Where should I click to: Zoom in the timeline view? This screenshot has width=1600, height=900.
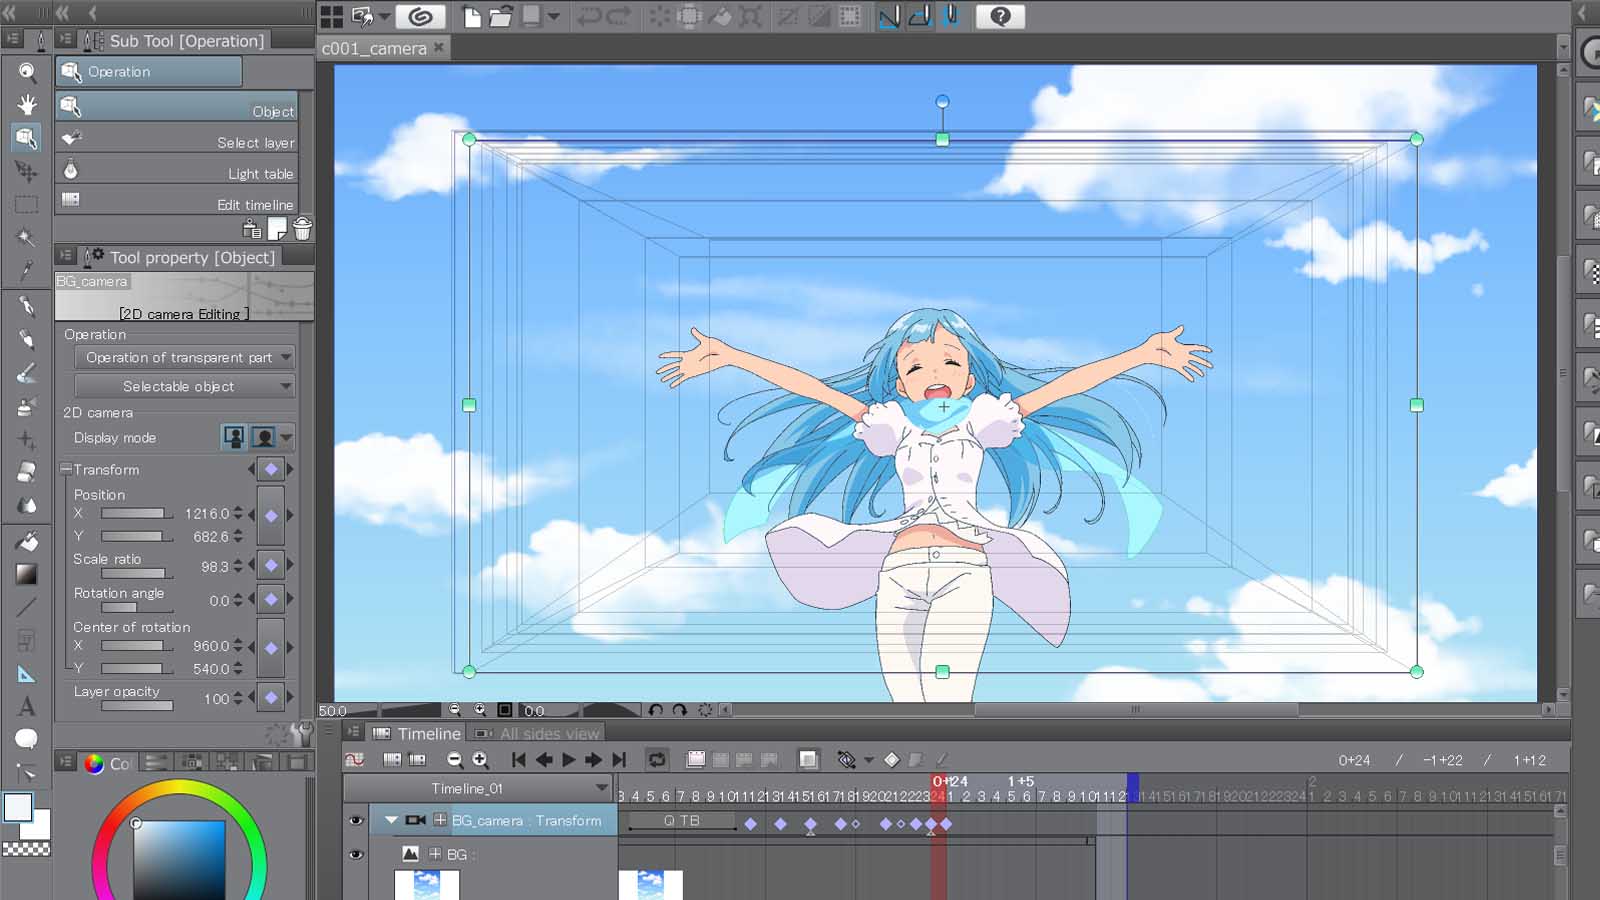[x=481, y=760]
